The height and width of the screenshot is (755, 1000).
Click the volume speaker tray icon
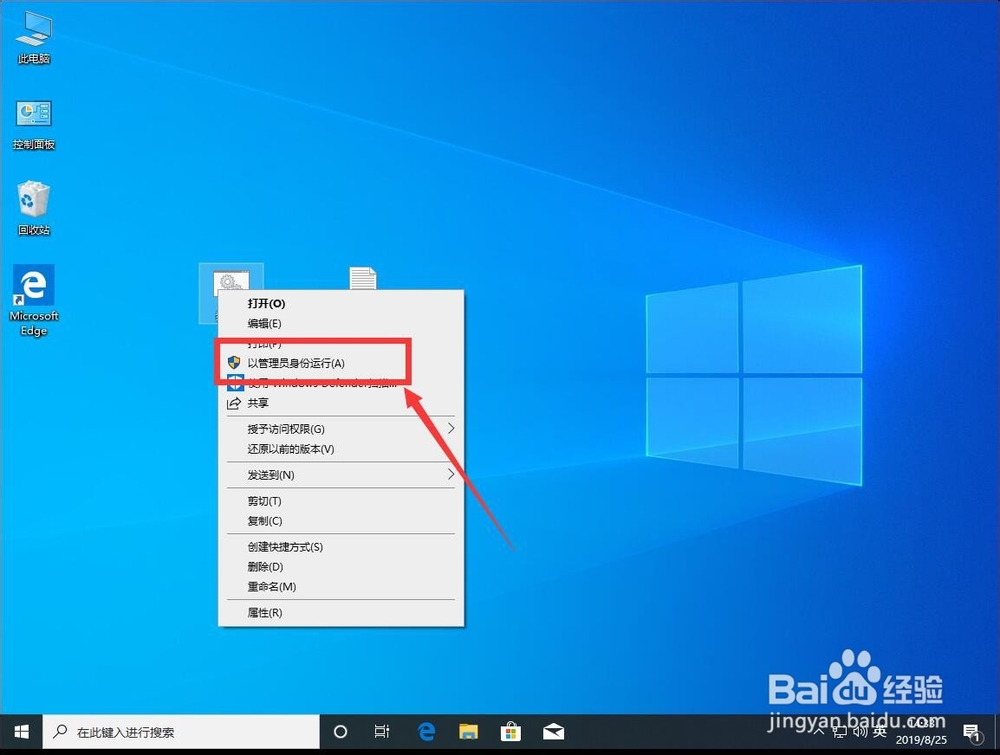coord(860,732)
